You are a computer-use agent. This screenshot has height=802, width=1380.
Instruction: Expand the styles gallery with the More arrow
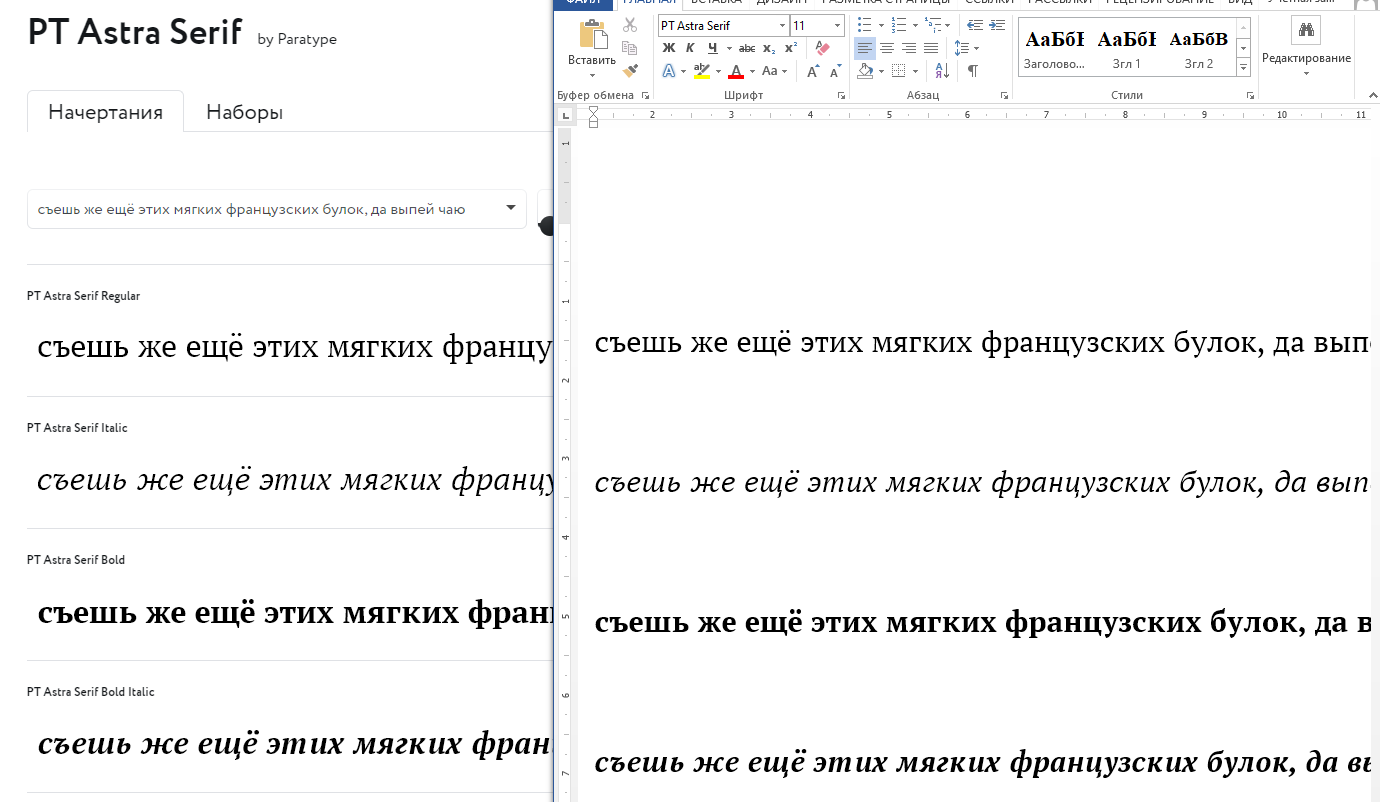tap(1244, 67)
